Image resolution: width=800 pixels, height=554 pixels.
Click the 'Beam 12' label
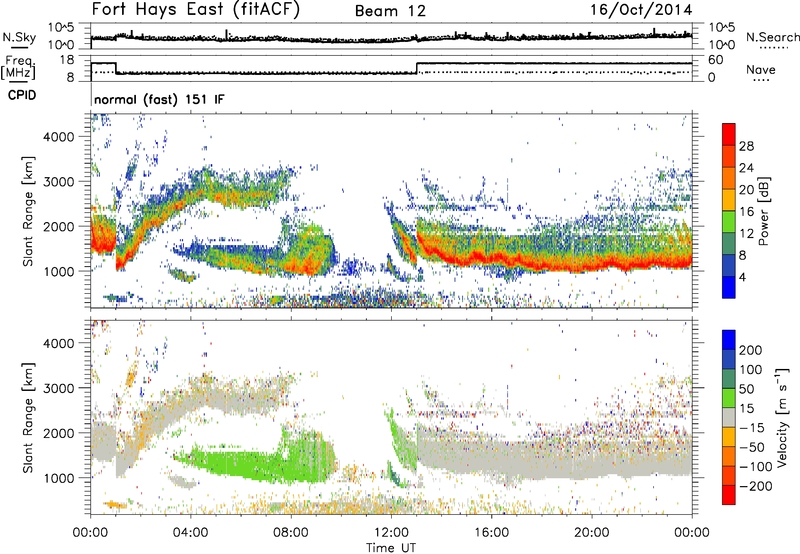click(x=390, y=11)
